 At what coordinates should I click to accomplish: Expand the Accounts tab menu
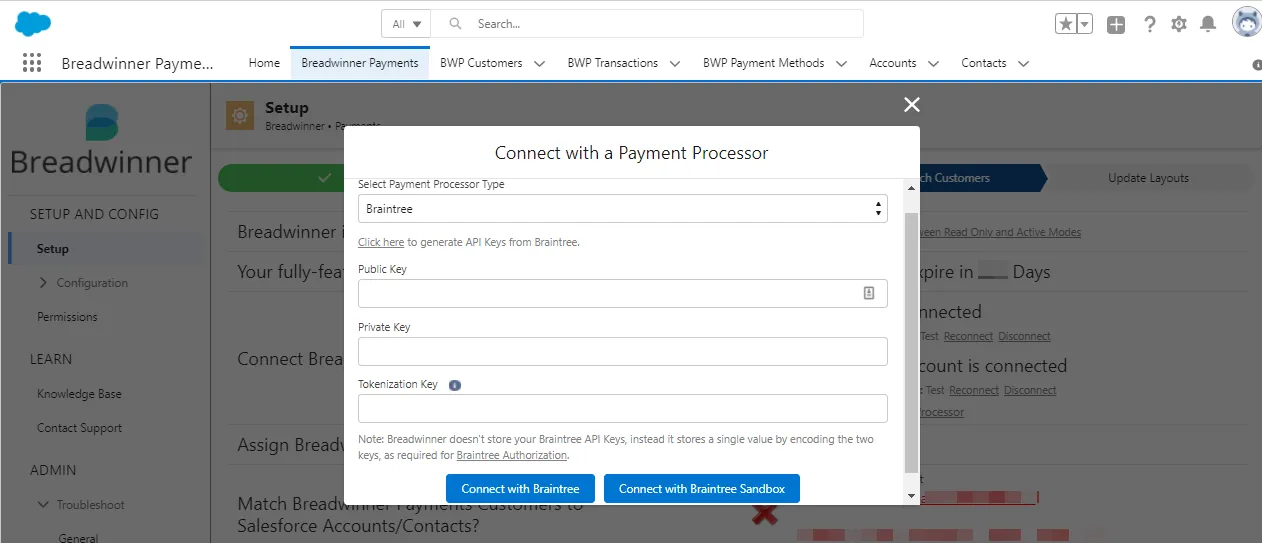[933, 63]
